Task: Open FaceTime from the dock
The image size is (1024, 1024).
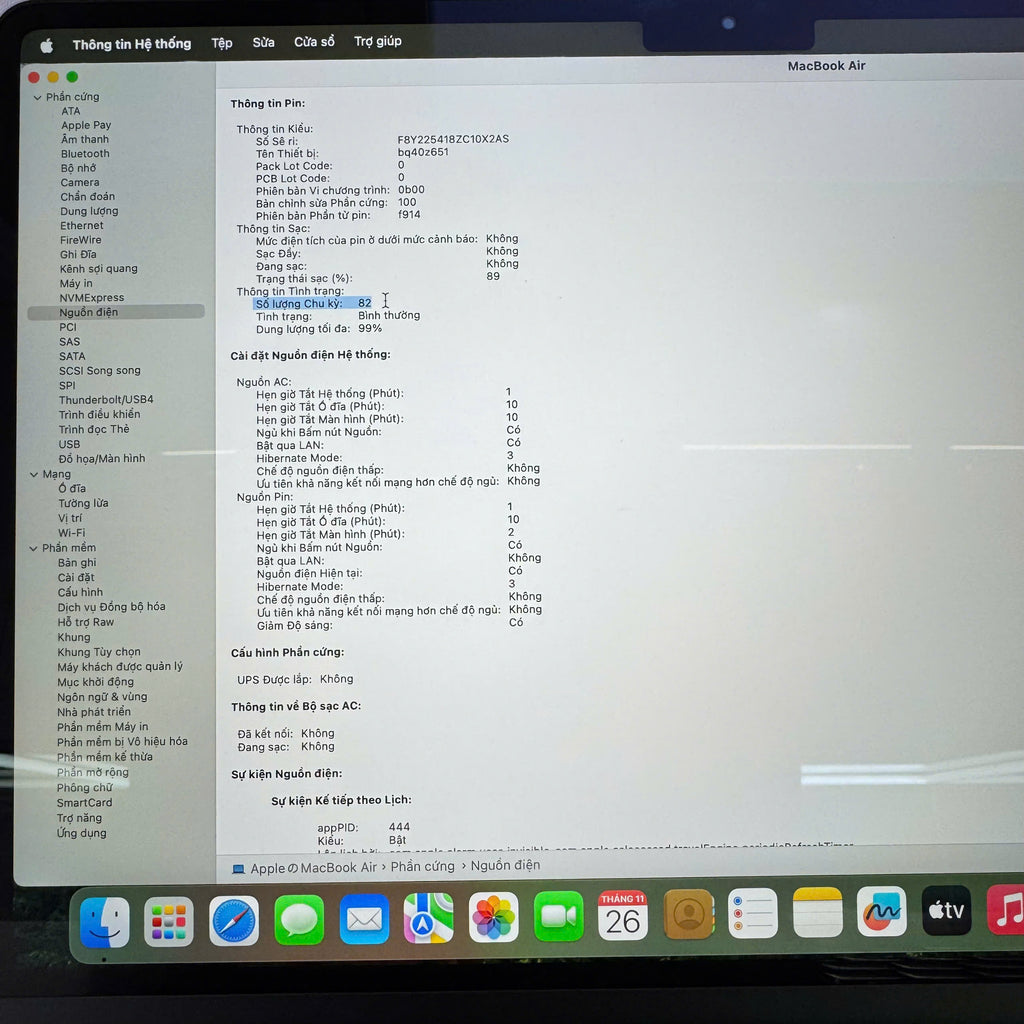Action: pyautogui.click(x=558, y=916)
